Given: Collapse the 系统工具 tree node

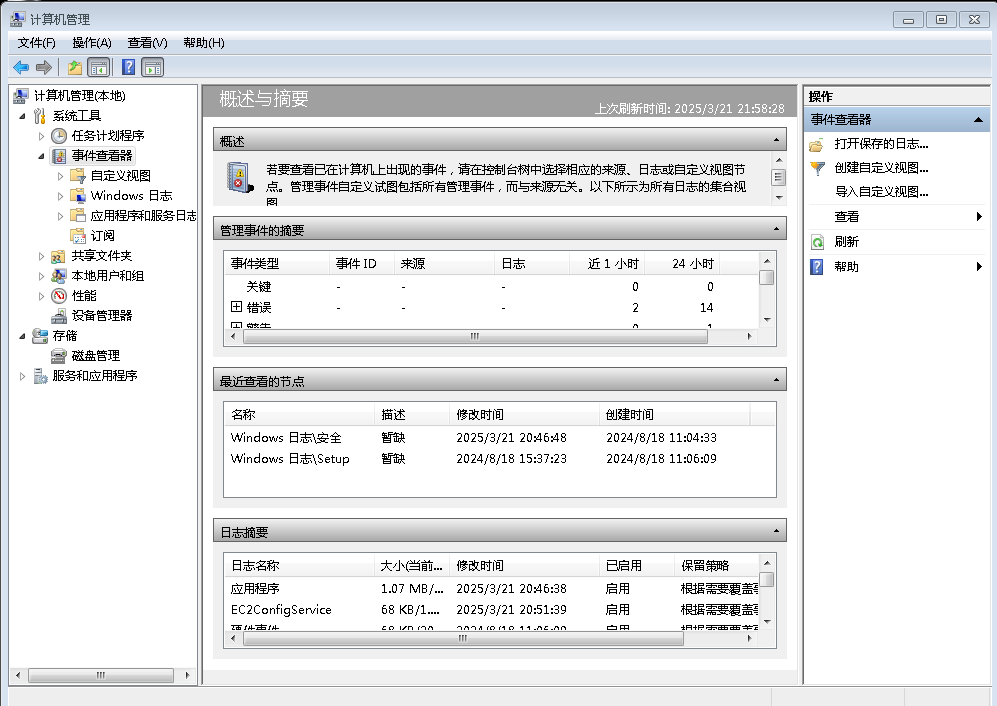Looking at the screenshot, I should [x=22, y=116].
